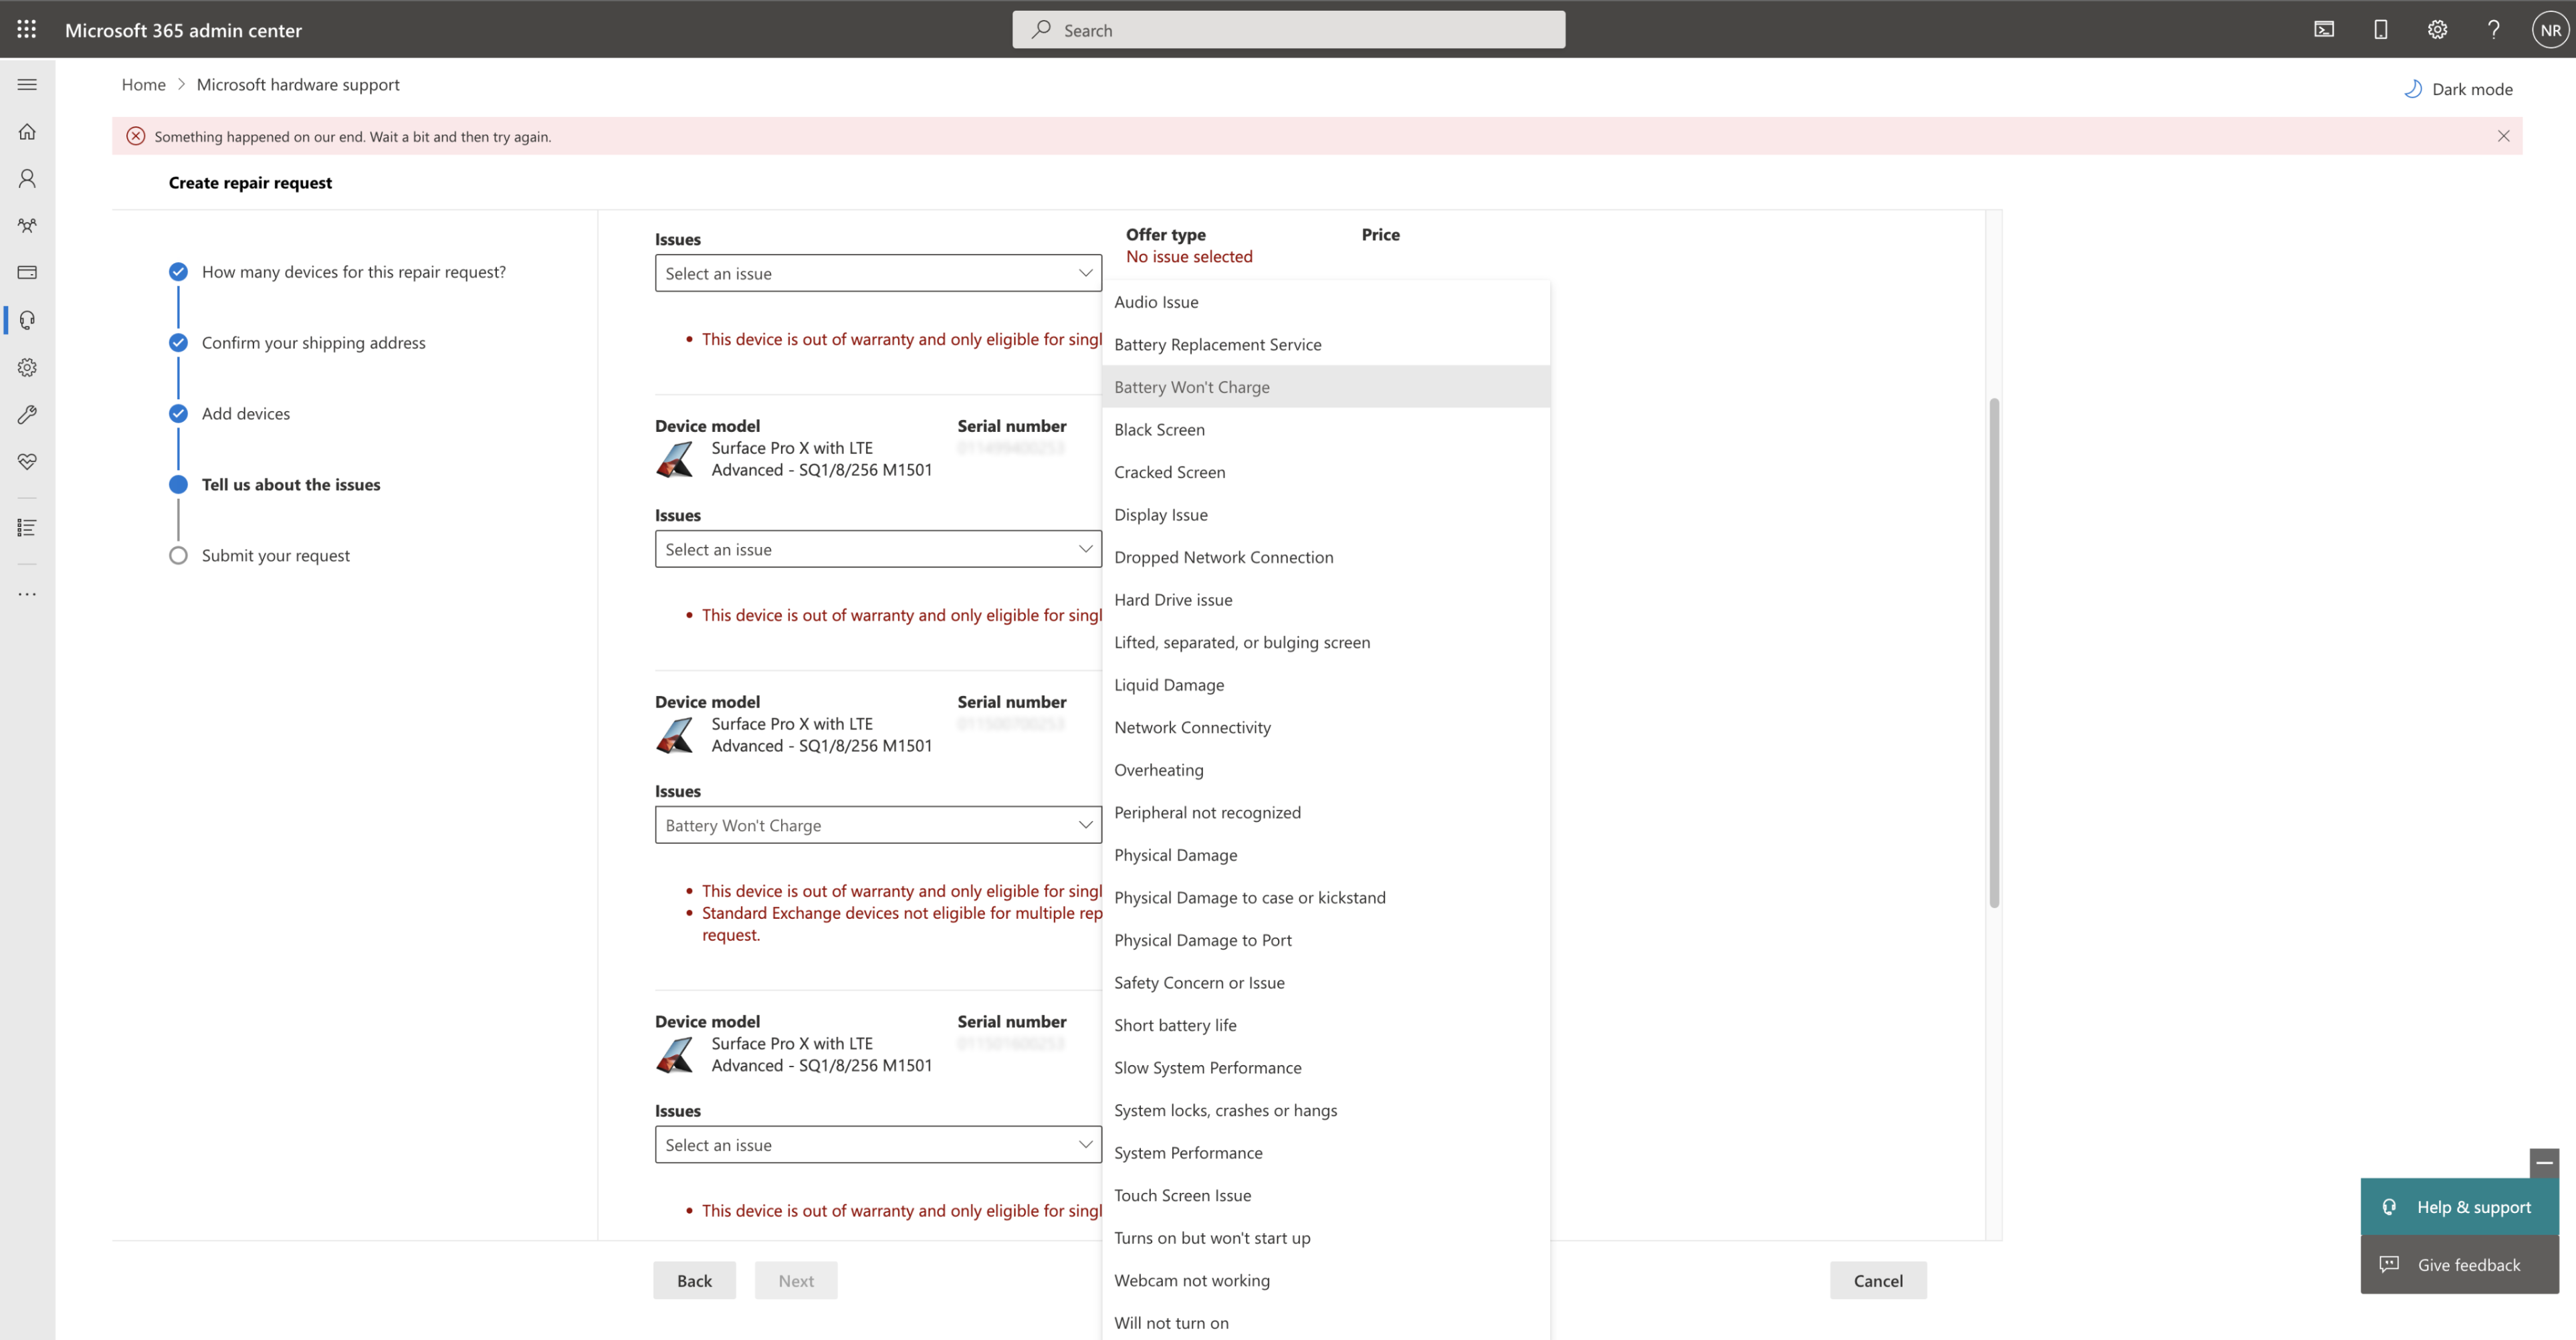Open the bottom 'Select an issue' dropdown
Screen dimensions: 2576x1340
pyautogui.click(x=878, y=1145)
